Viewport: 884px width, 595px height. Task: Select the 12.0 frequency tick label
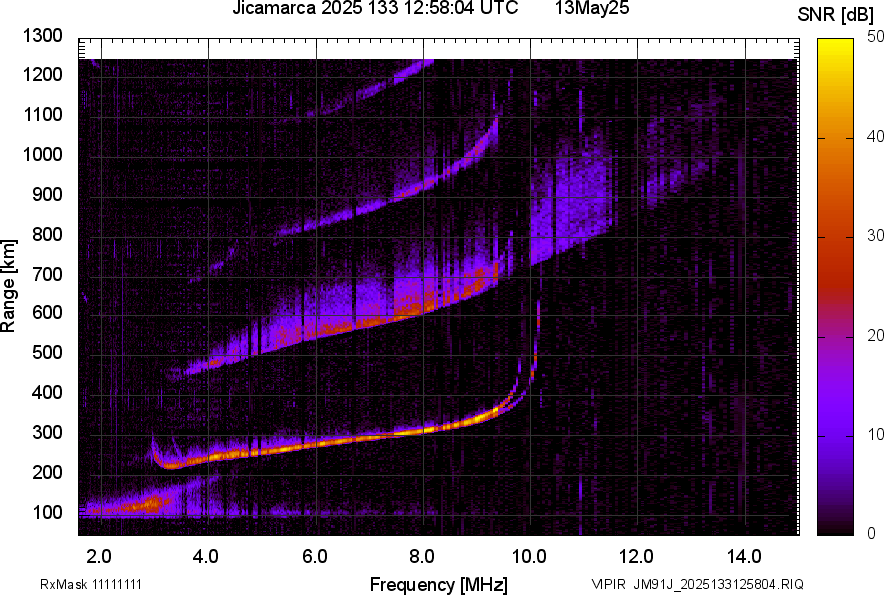pos(637,557)
